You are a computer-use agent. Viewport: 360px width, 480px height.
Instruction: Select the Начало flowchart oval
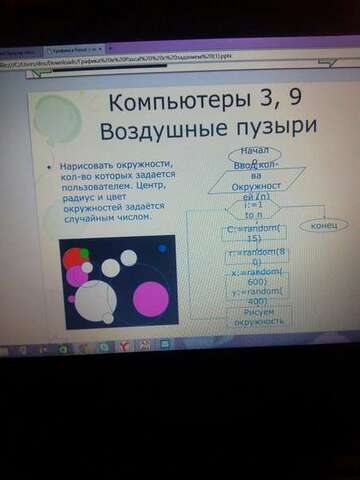pyautogui.click(x=255, y=154)
